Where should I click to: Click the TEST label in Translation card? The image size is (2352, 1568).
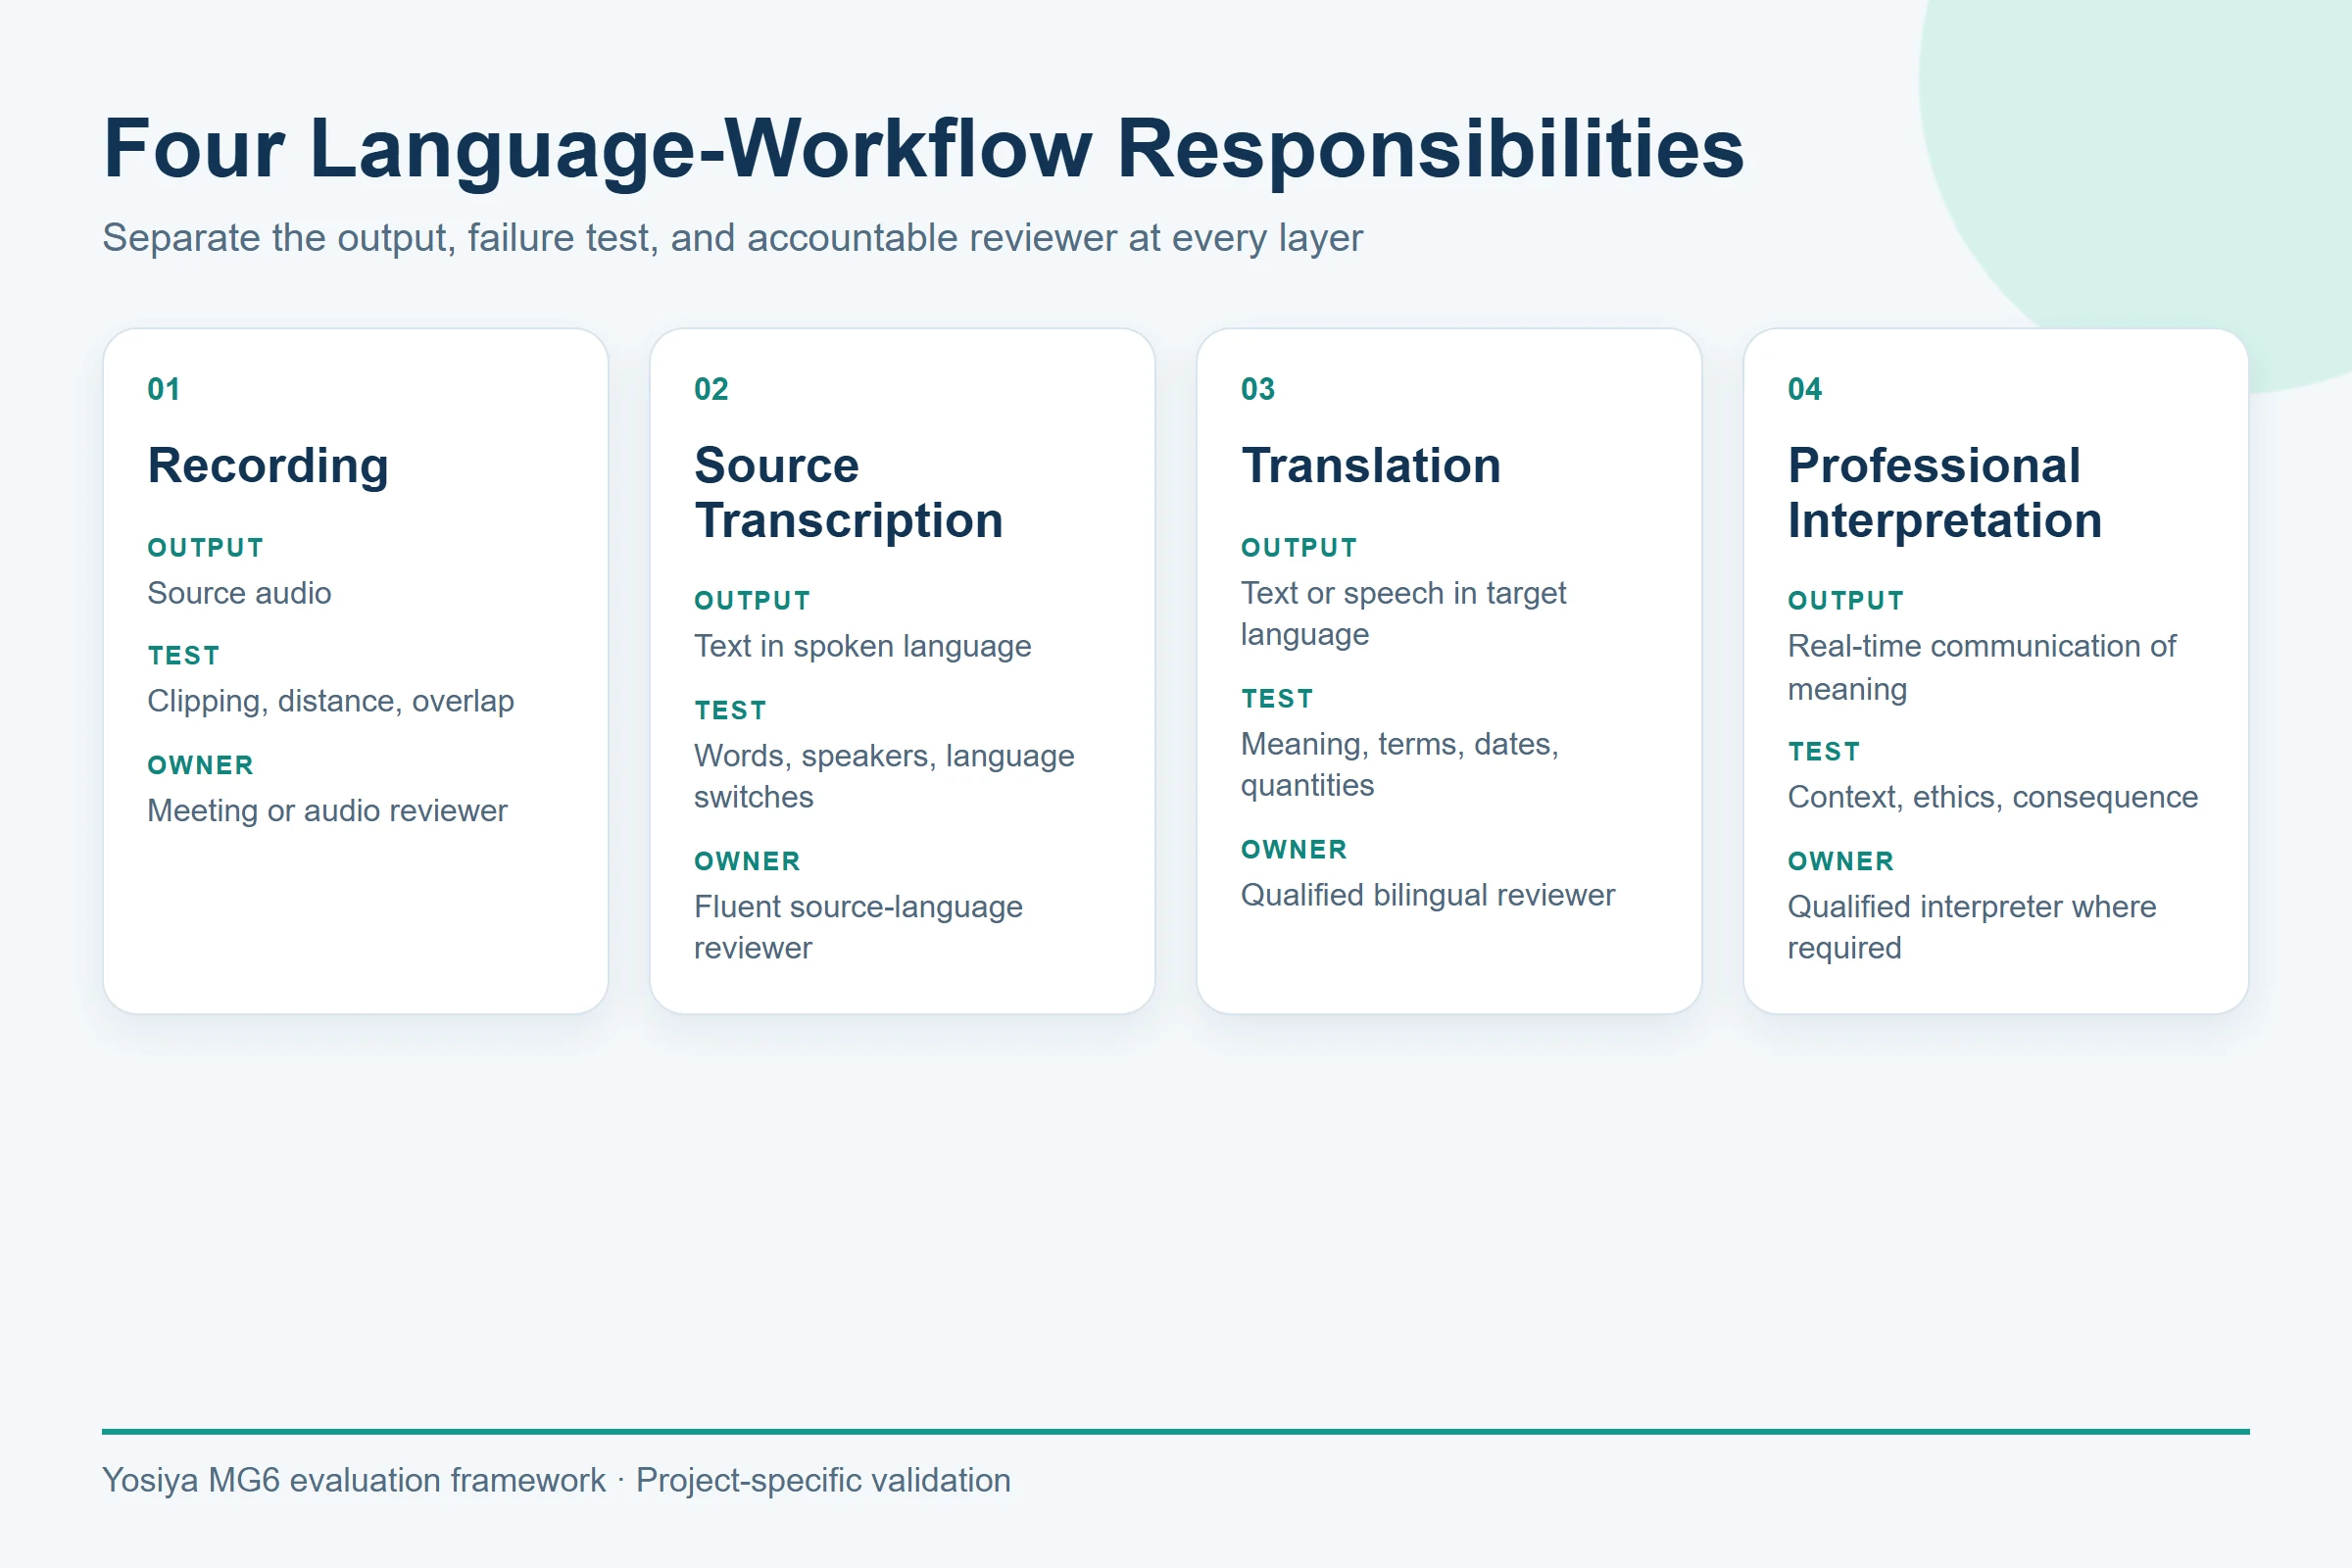pyautogui.click(x=1277, y=699)
